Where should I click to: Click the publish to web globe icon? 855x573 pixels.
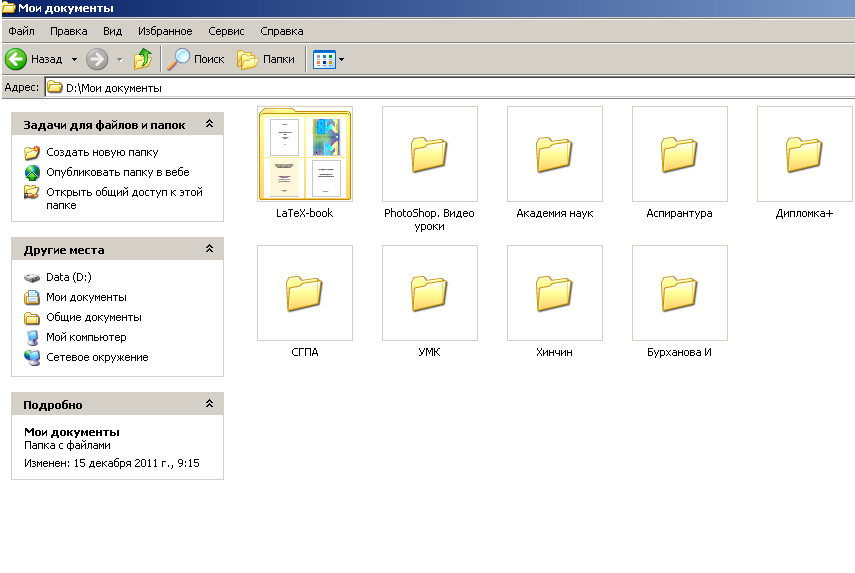point(32,173)
